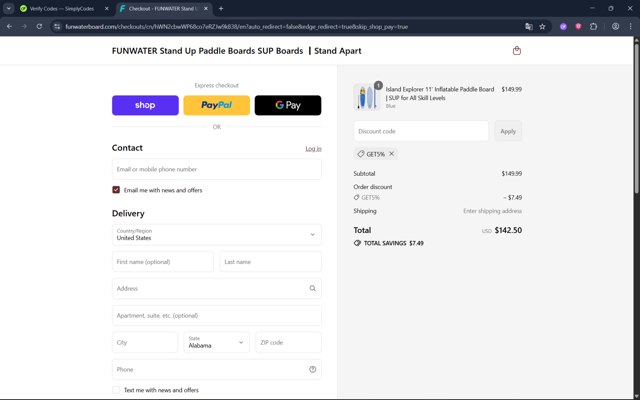The width and height of the screenshot is (640, 400).
Task: Click the address search magnifier icon
Action: pos(313,288)
